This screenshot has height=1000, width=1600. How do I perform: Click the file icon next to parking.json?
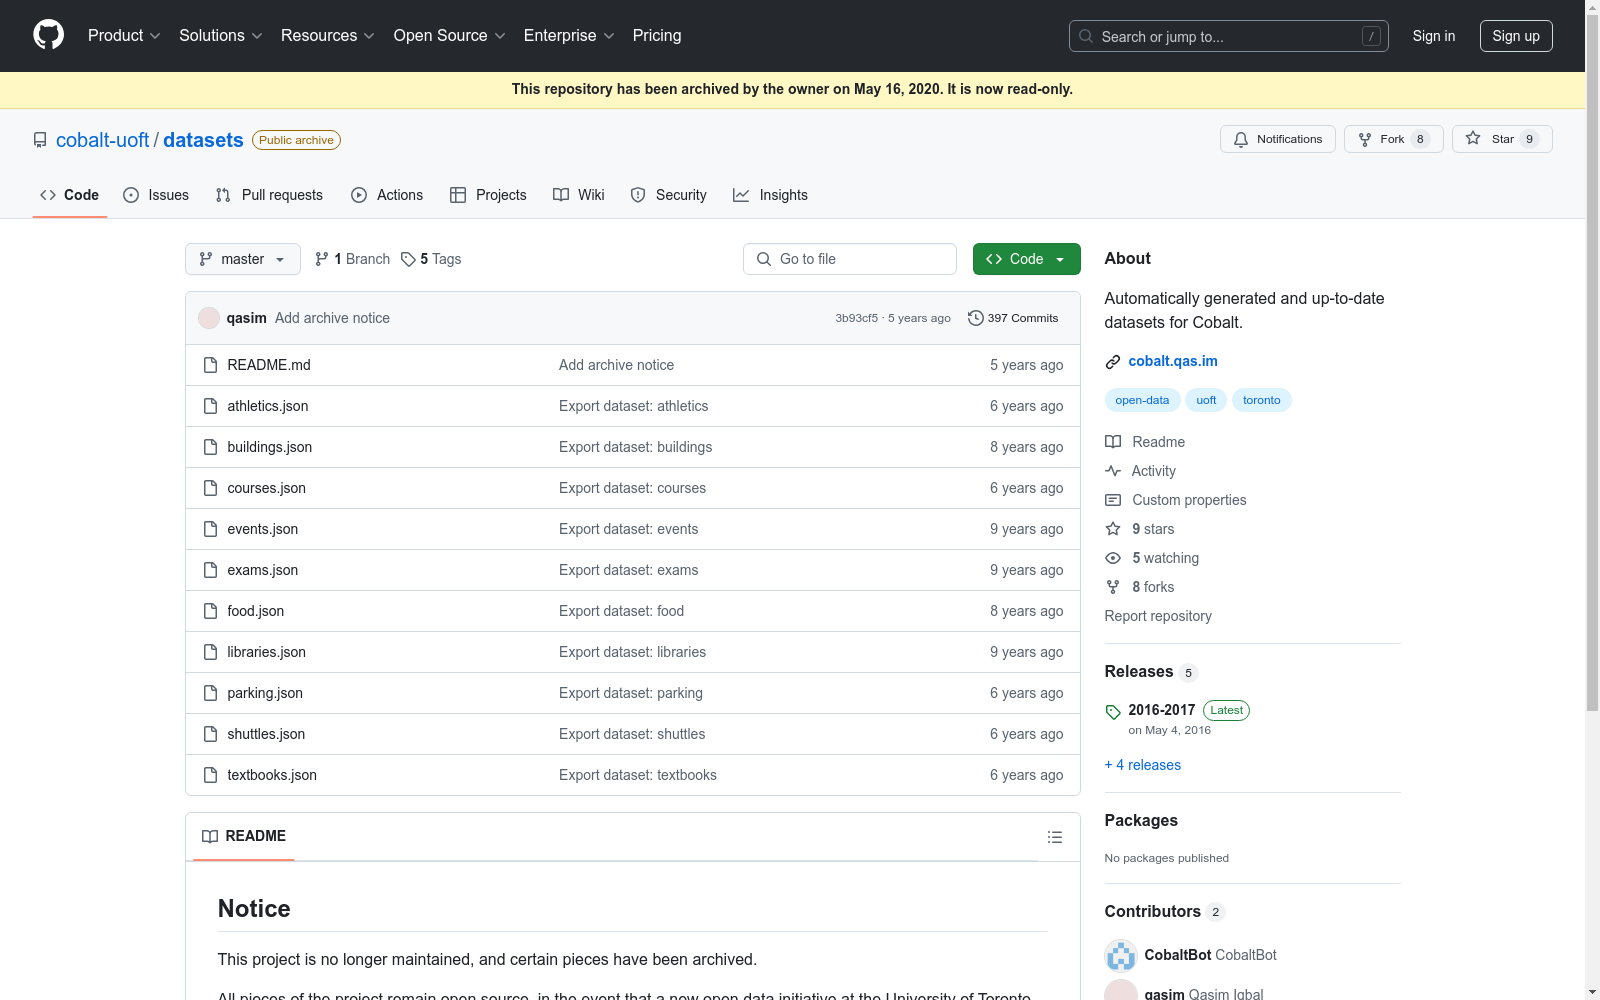coord(210,693)
